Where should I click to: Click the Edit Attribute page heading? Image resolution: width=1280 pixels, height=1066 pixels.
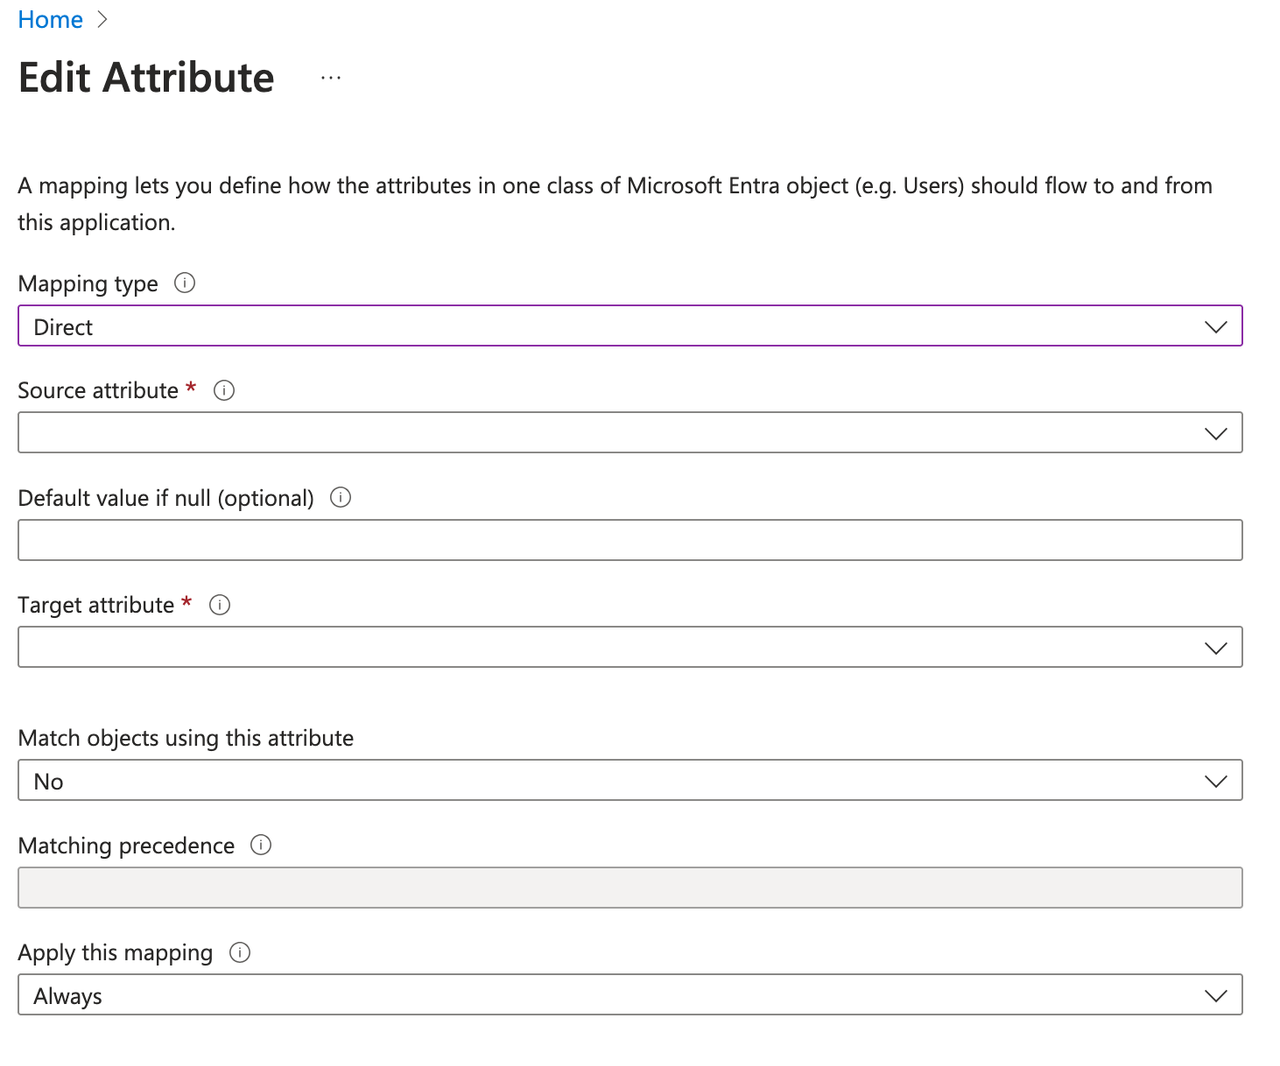pyautogui.click(x=146, y=78)
